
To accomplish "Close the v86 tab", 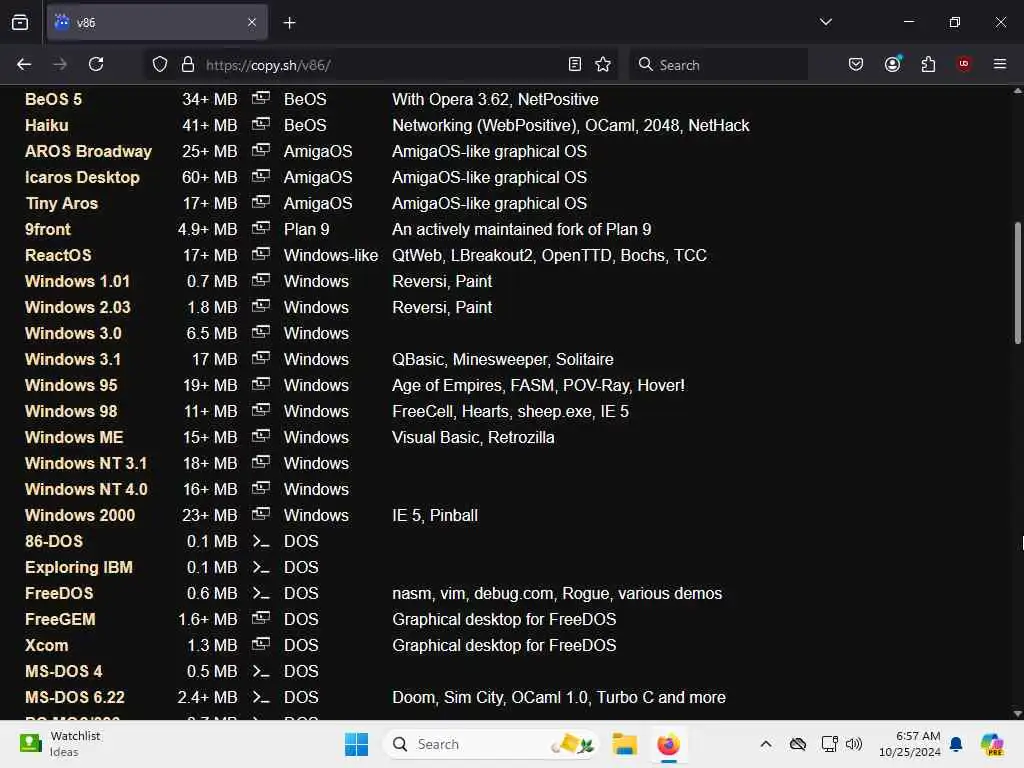I will click(x=252, y=22).
